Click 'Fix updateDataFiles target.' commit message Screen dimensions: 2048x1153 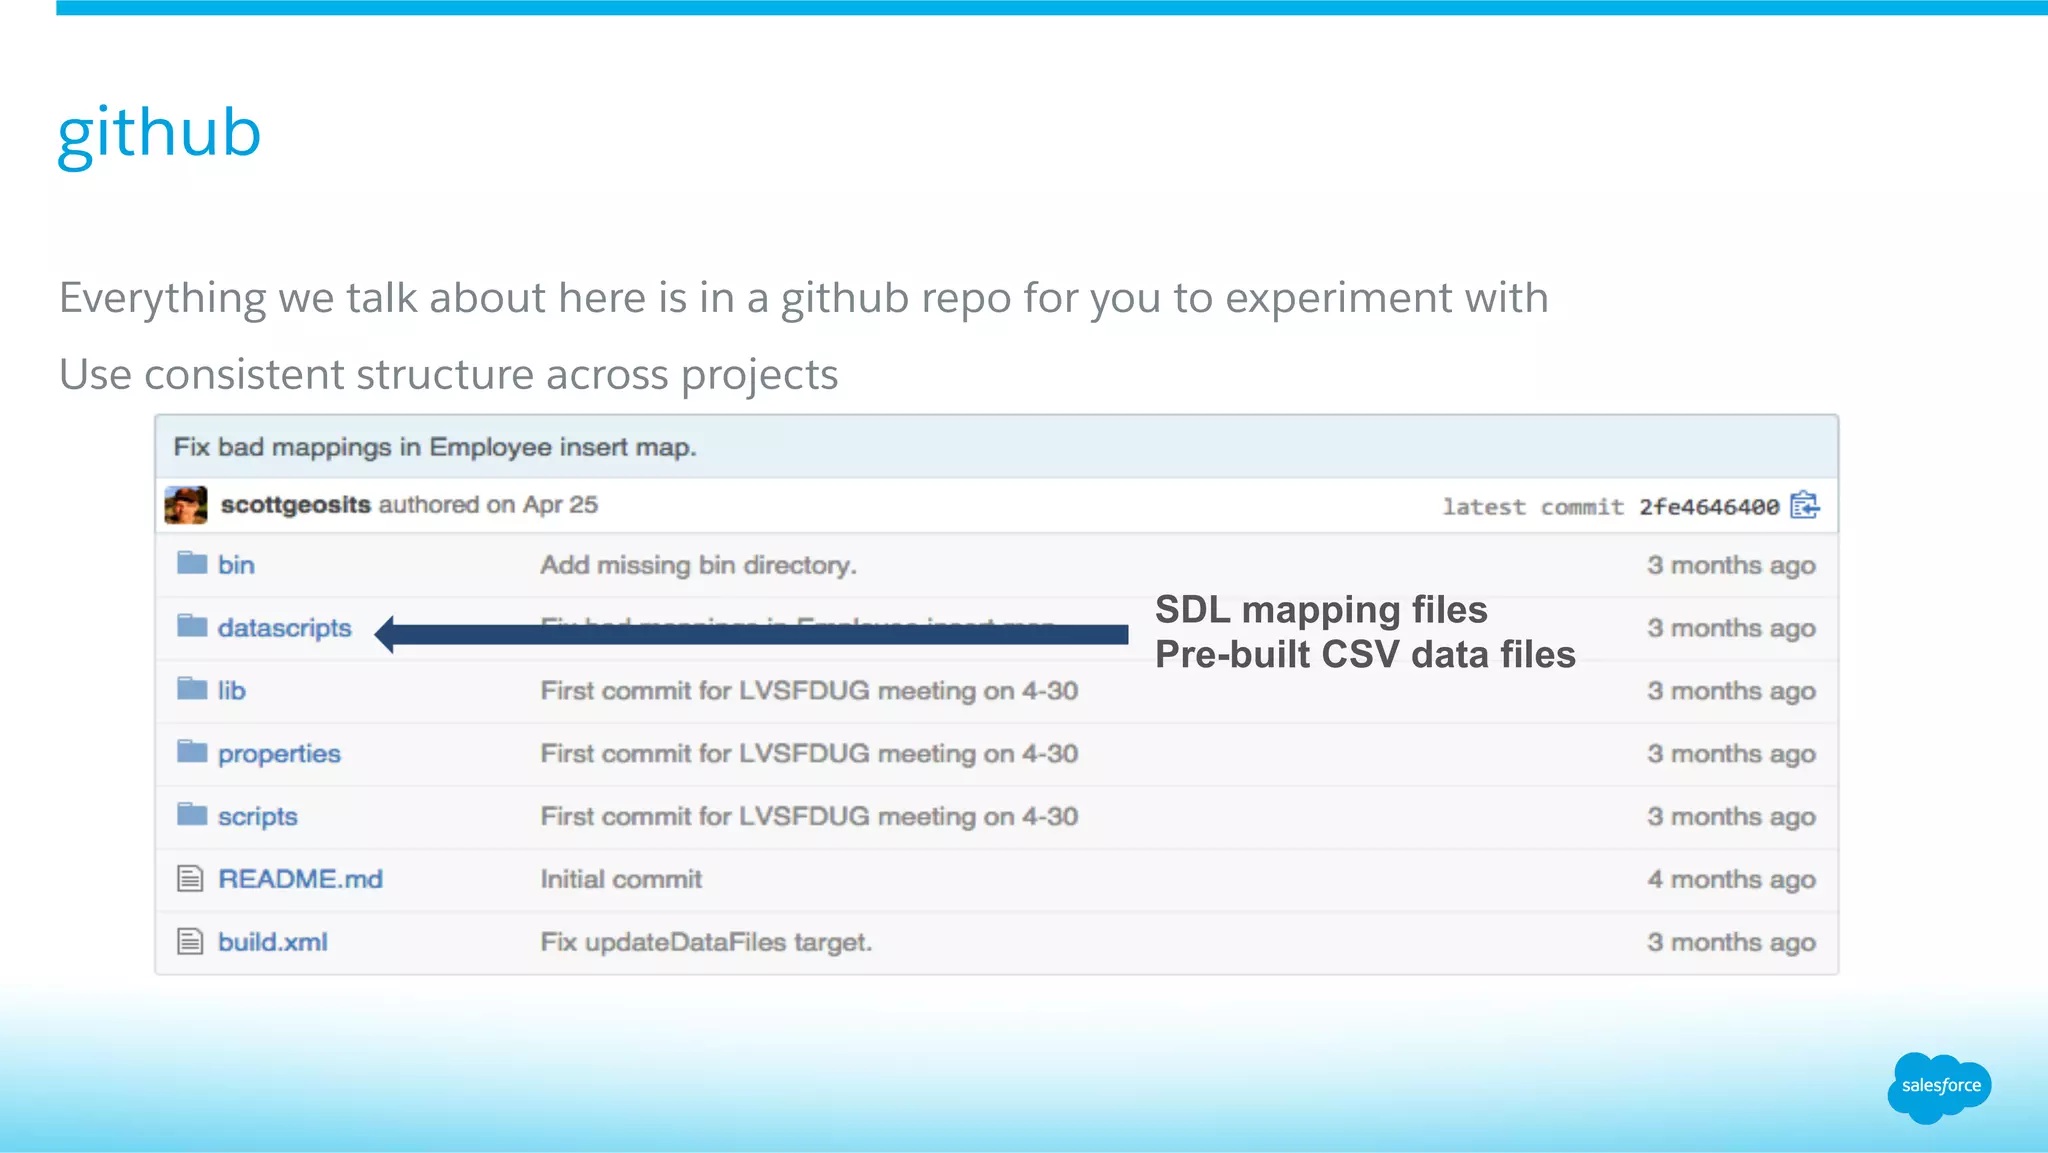(x=706, y=942)
